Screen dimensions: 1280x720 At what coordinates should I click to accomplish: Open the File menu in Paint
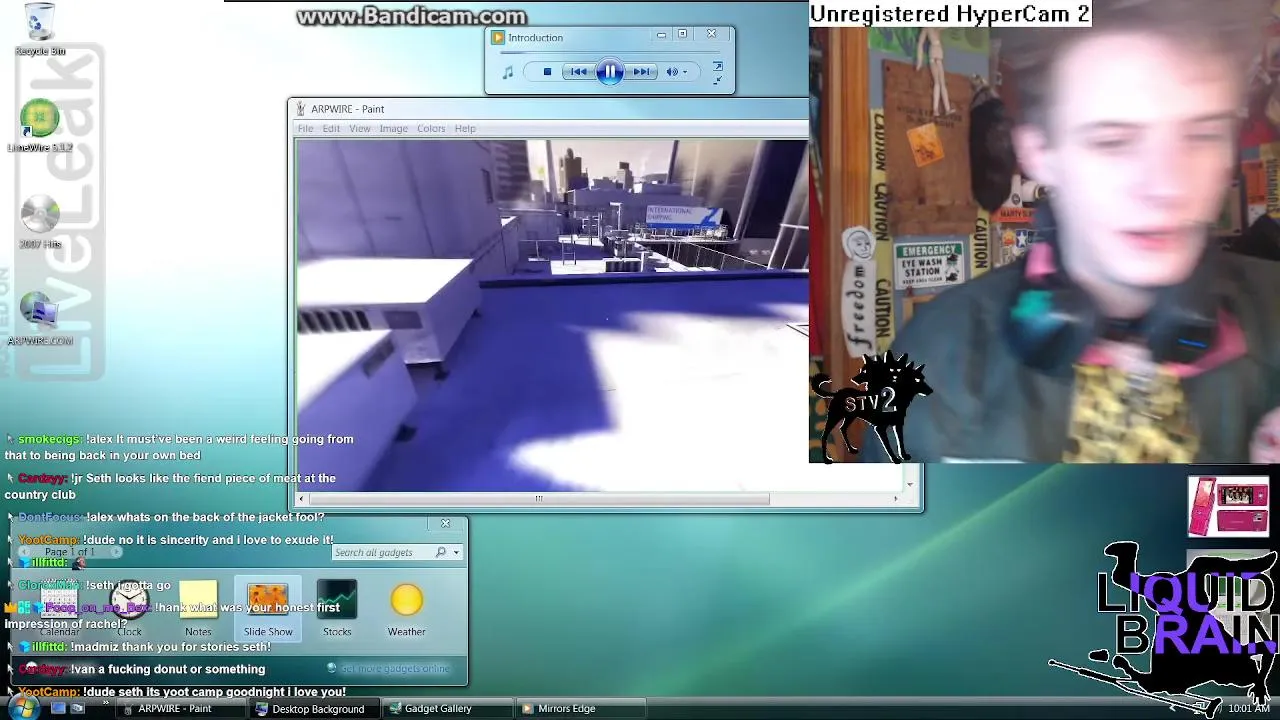(305, 128)
